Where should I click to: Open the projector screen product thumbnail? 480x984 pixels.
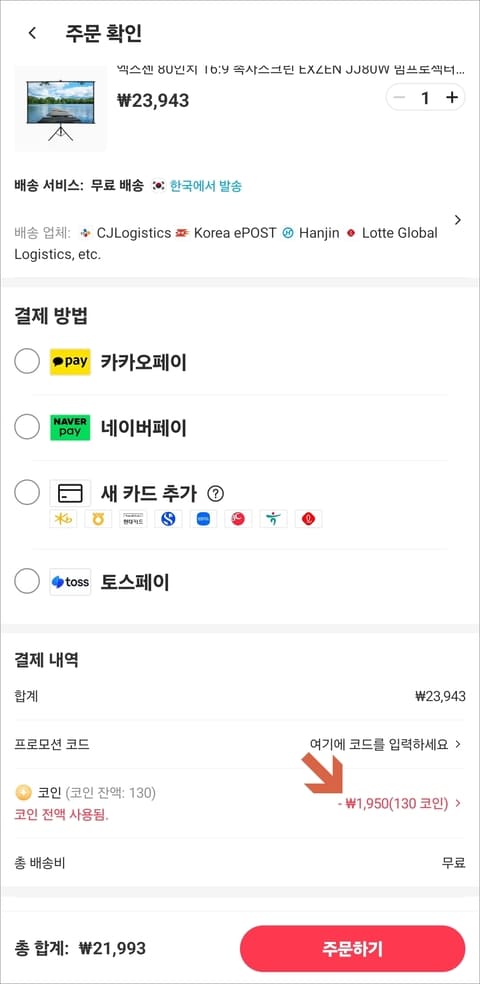[60, 109]
